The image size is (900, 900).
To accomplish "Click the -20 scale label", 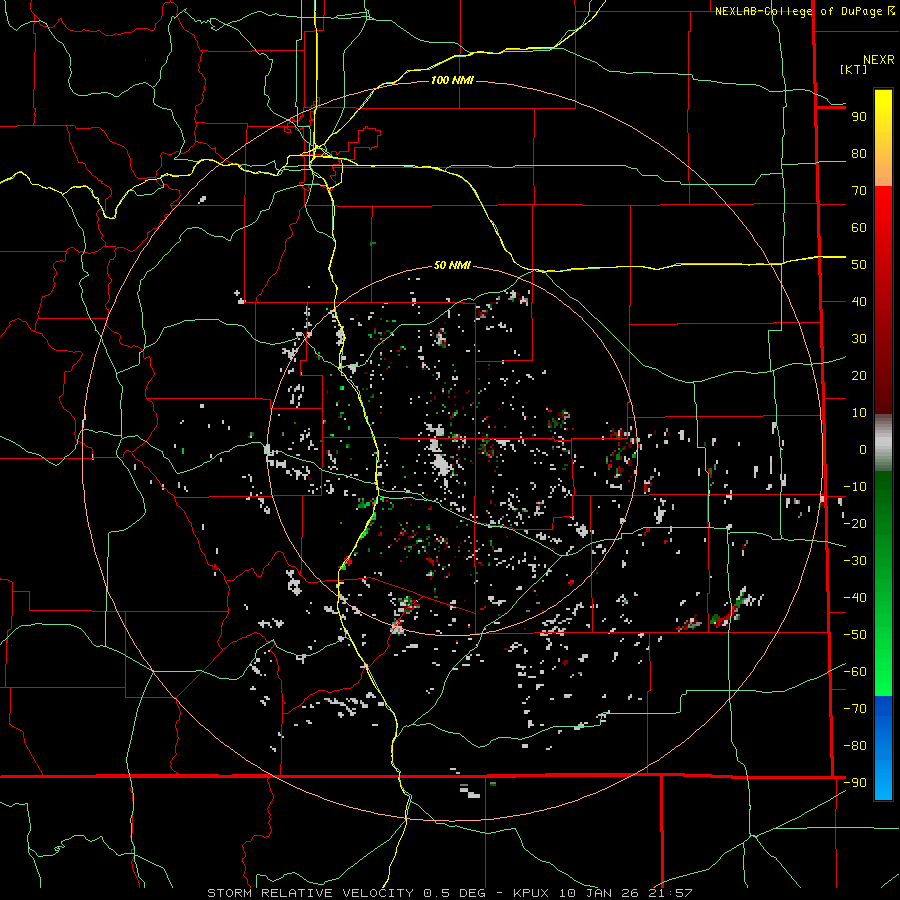I will pyautogui.click(x=855, y=524).
